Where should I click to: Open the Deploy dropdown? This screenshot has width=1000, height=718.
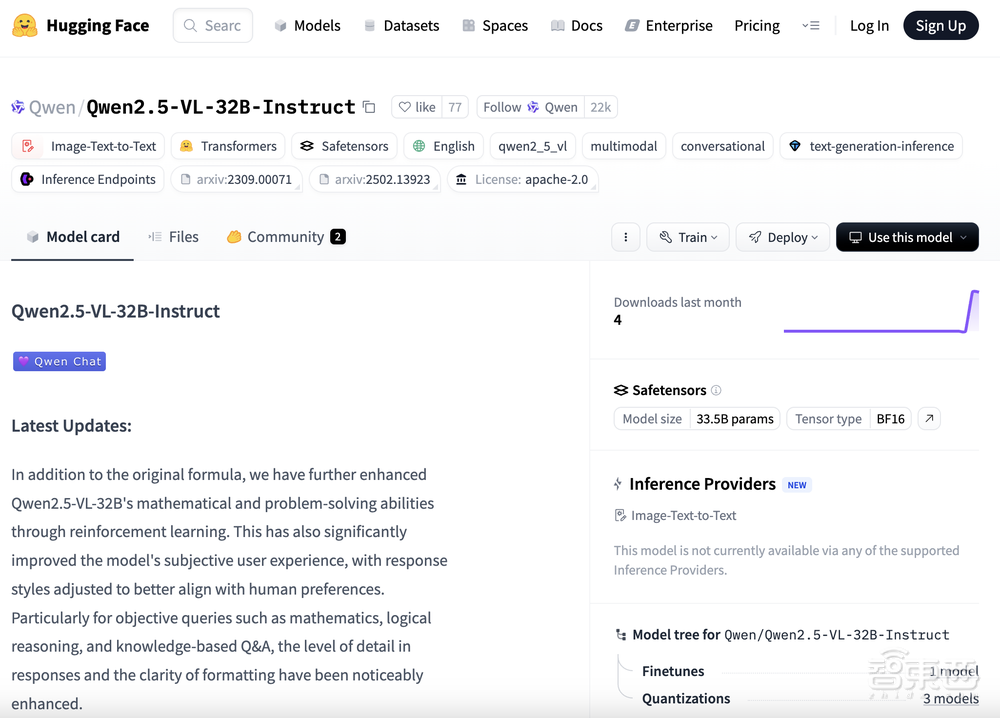(x=783, y=237)
